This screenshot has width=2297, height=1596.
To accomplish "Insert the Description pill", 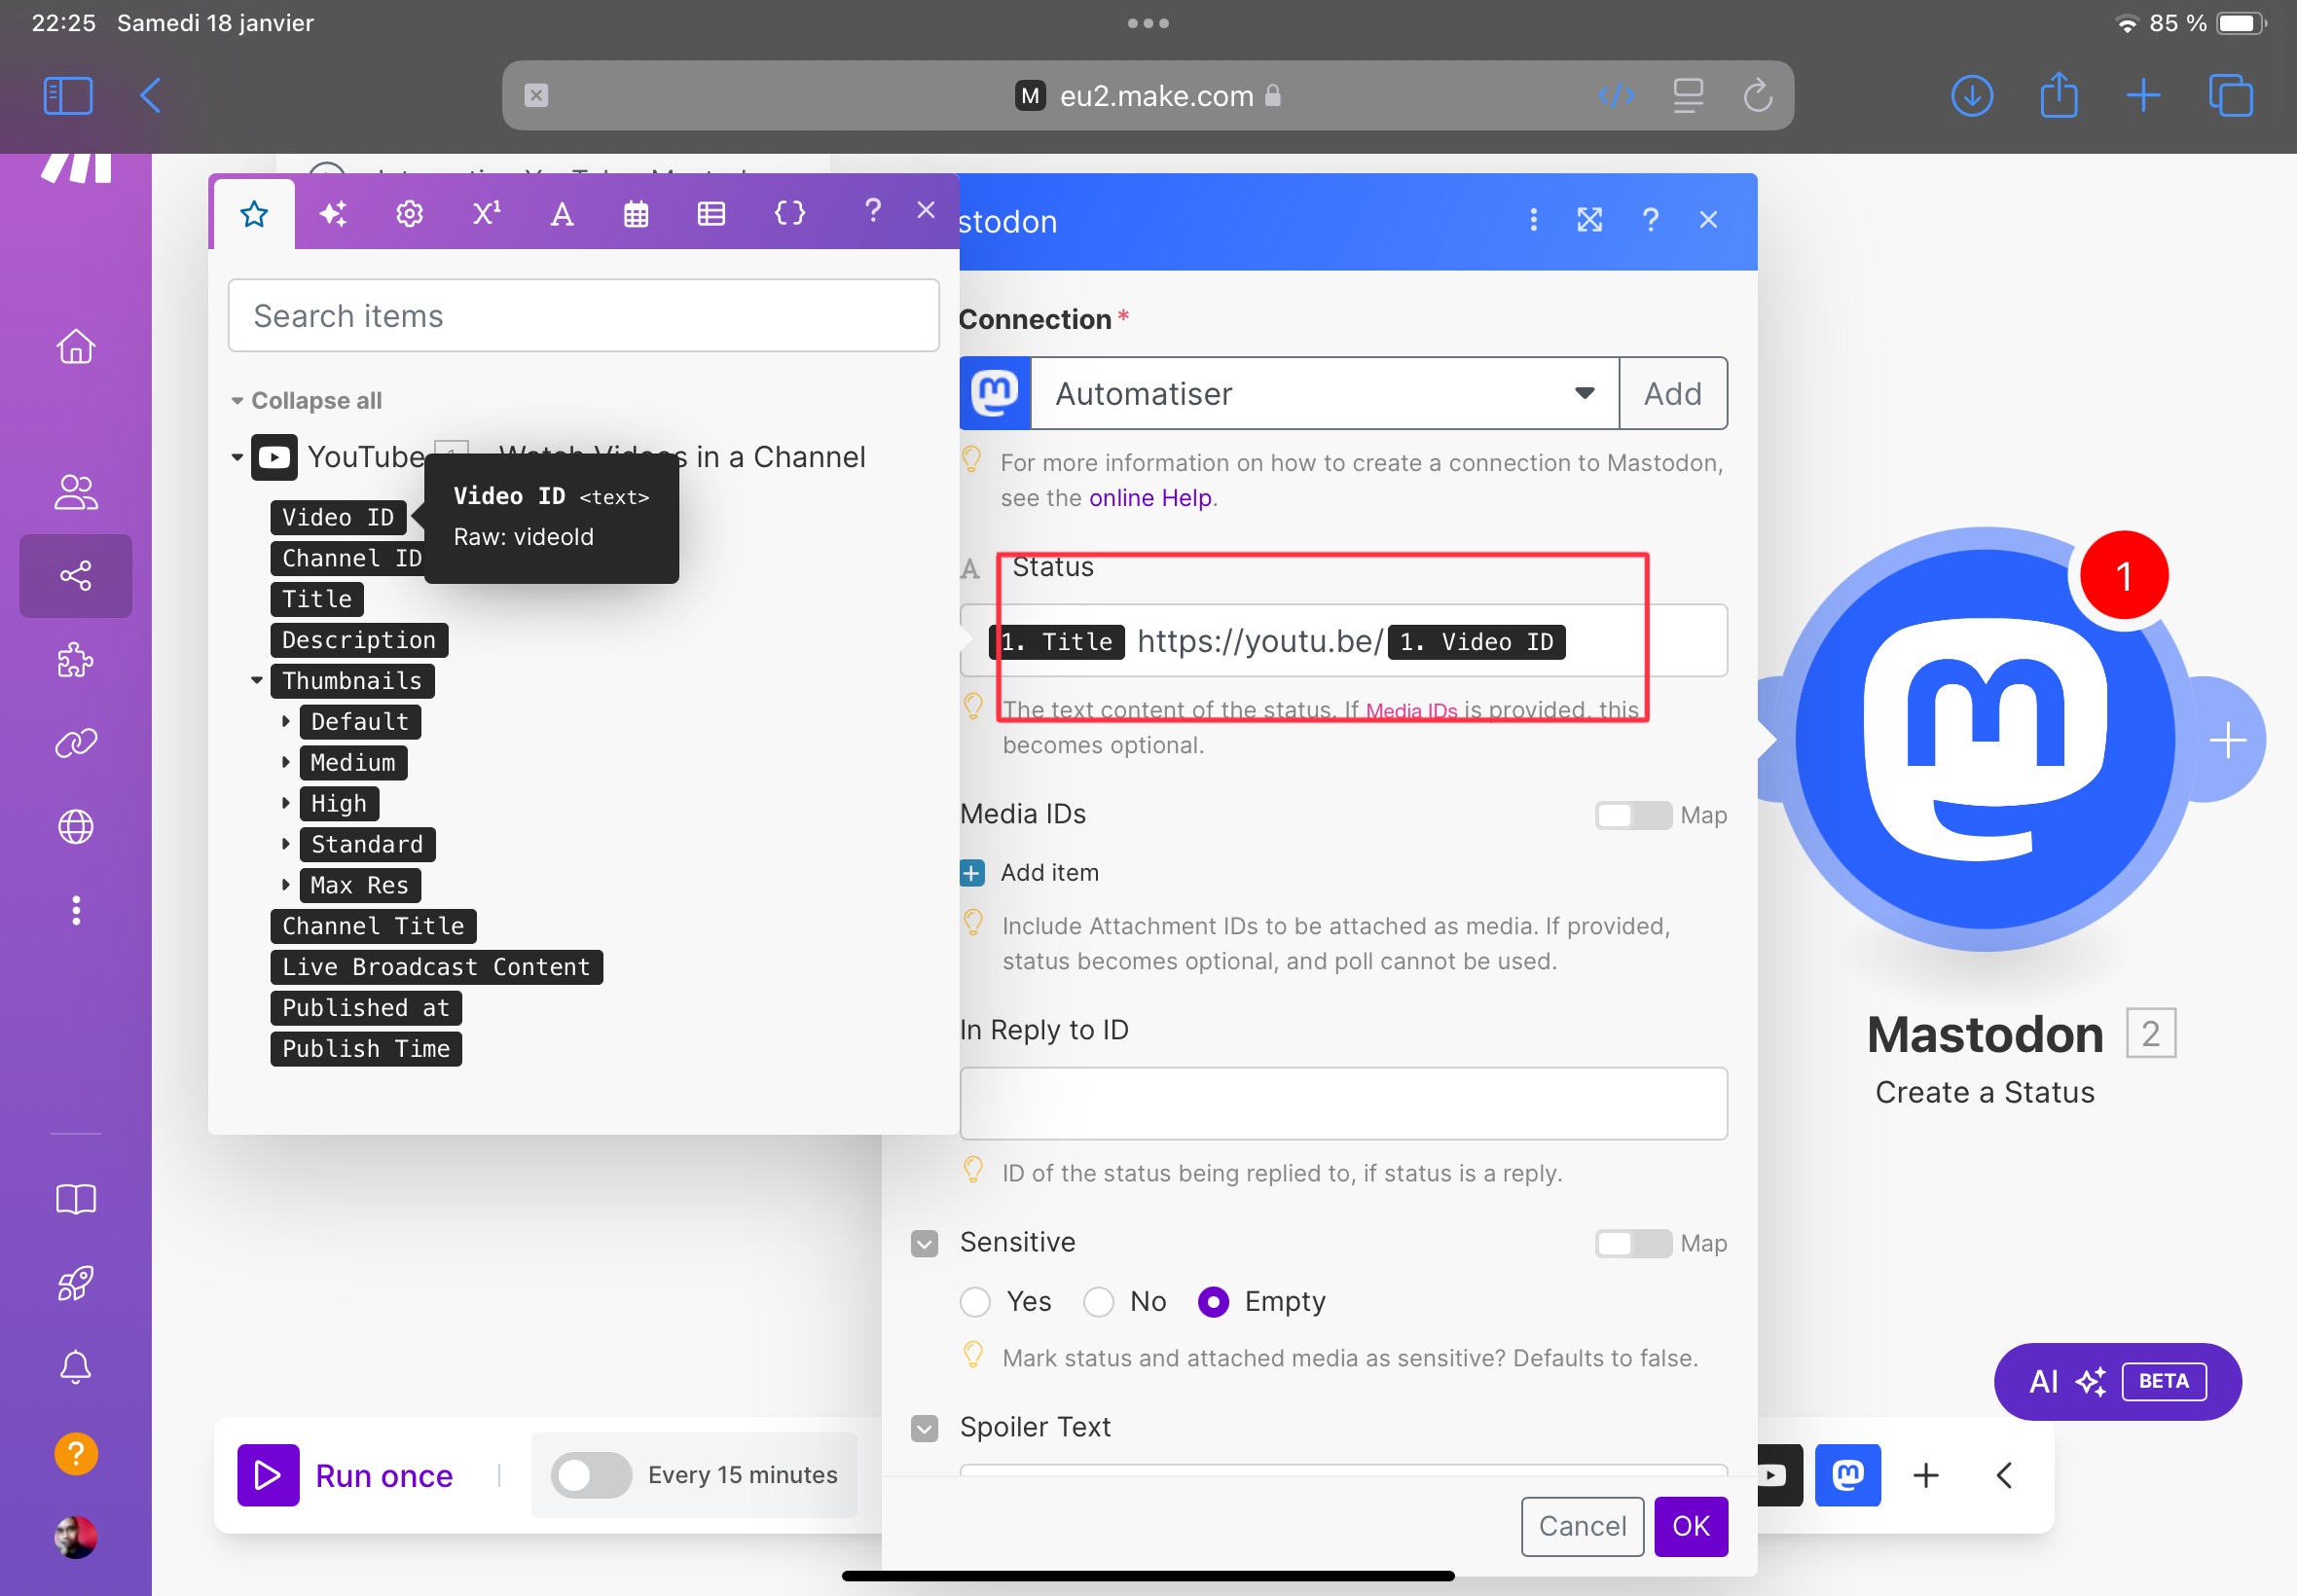I will pyautogui.click(x=359, y=640).
